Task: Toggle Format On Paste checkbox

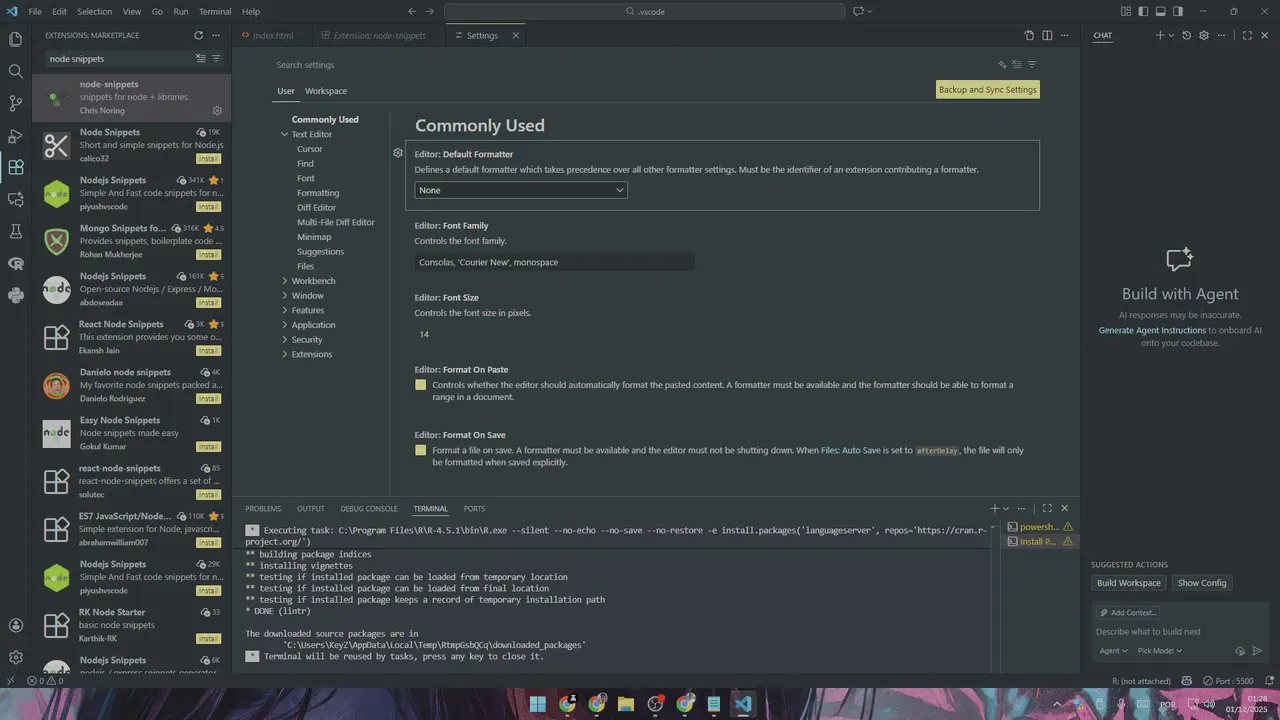Action: pos(421,385)
